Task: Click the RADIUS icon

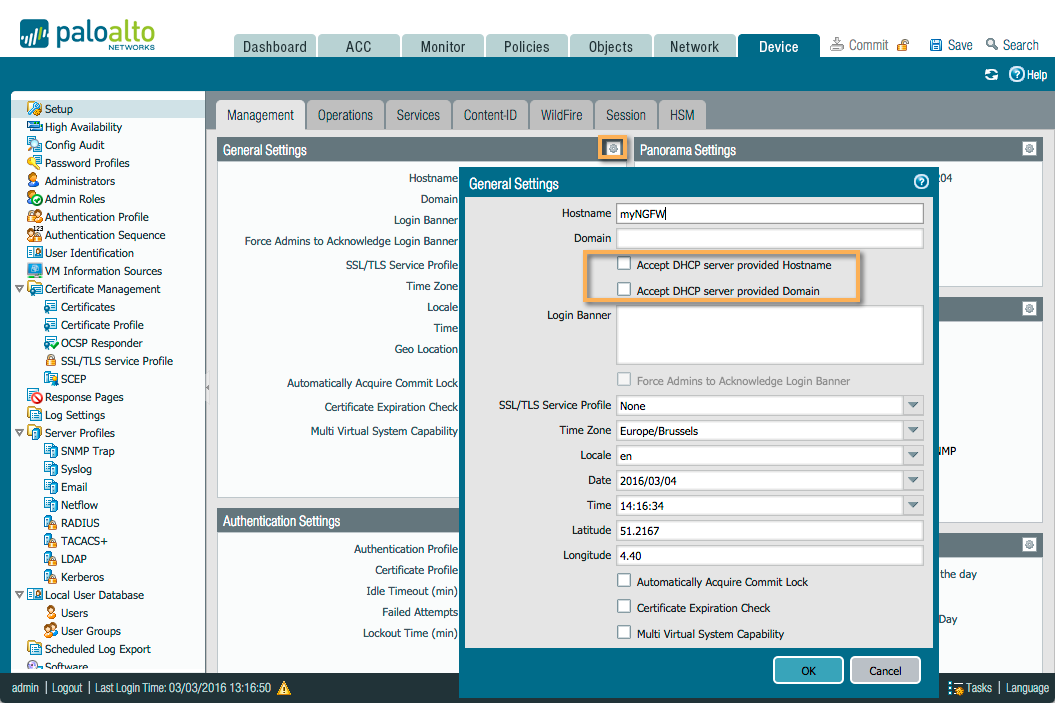Action: 50,522
